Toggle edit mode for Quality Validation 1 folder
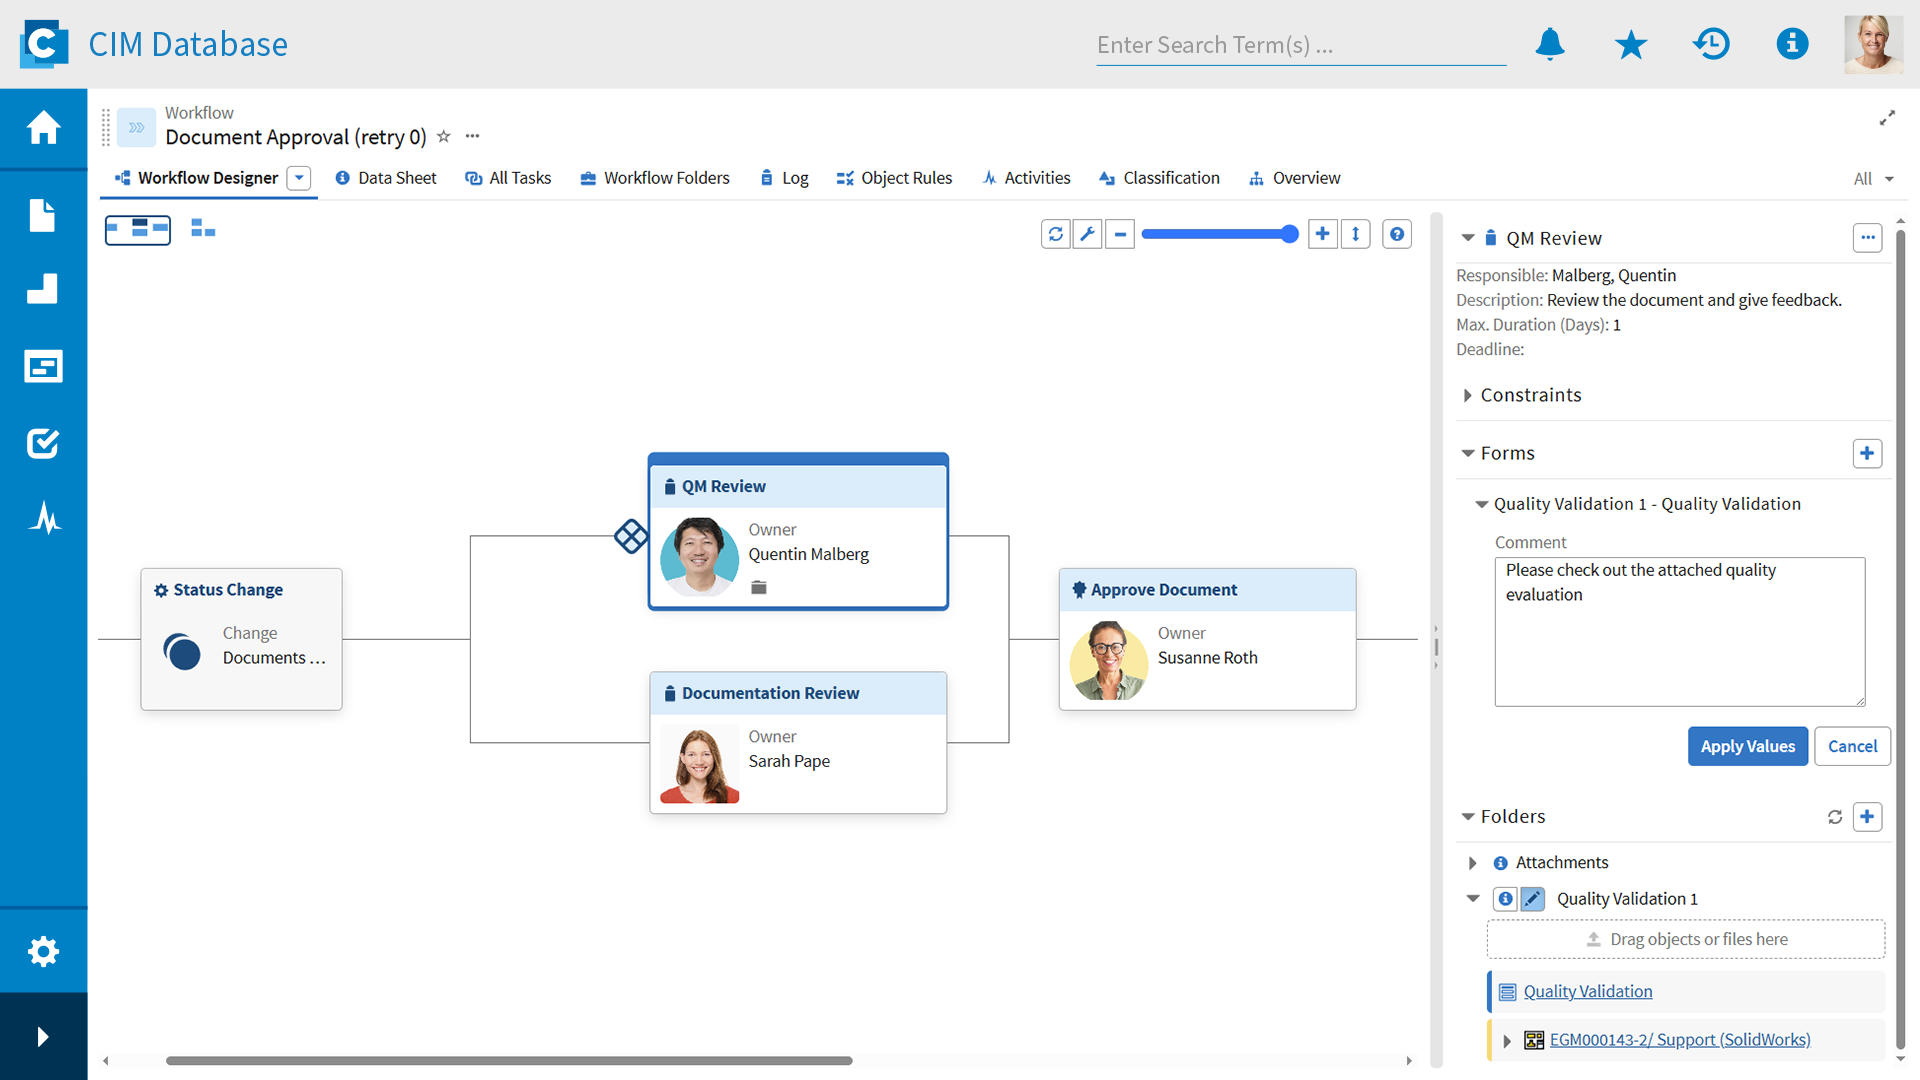 point(1532,899)
